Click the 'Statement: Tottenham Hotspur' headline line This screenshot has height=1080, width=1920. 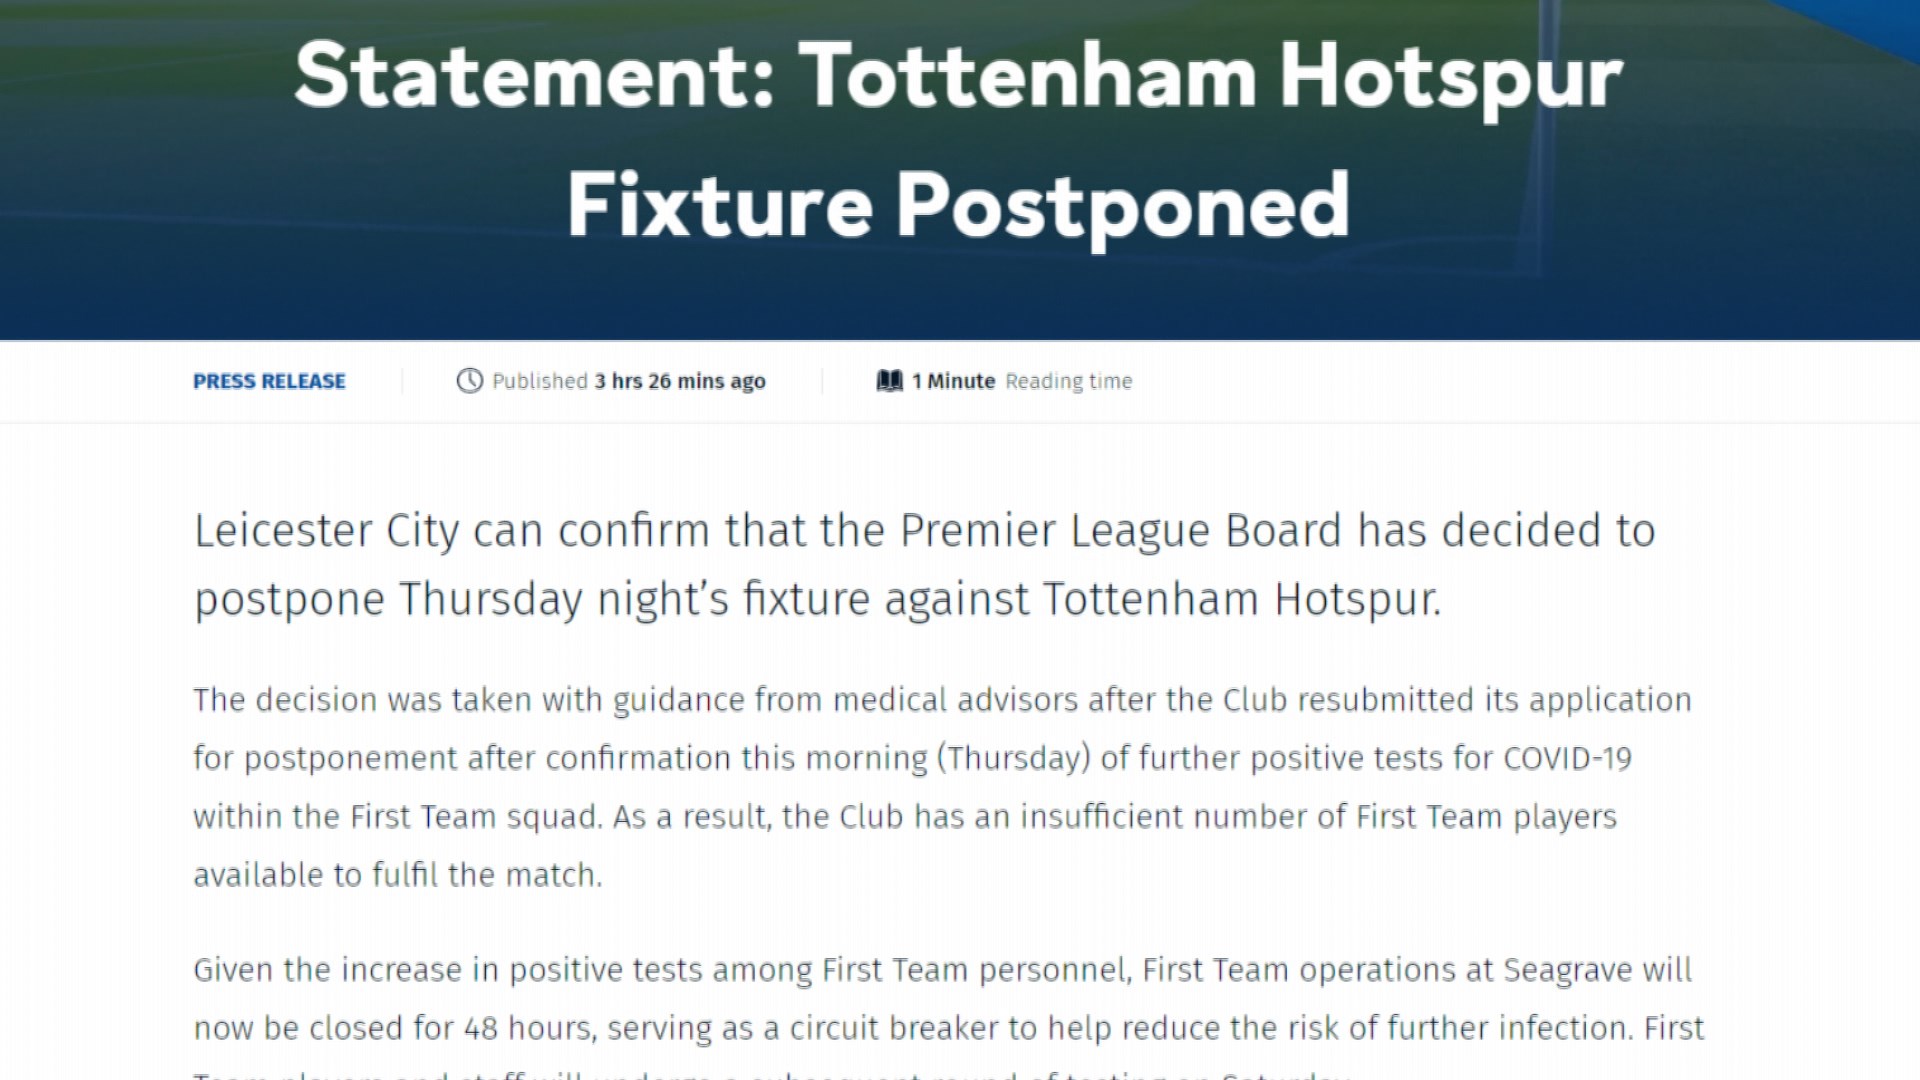point(959,77)
